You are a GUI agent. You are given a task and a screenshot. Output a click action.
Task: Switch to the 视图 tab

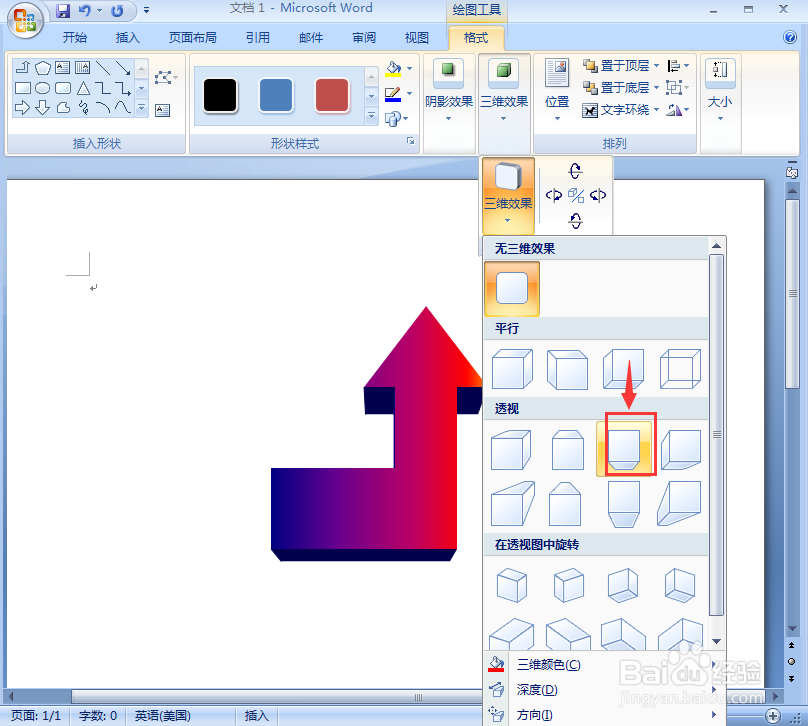(416, 38)
